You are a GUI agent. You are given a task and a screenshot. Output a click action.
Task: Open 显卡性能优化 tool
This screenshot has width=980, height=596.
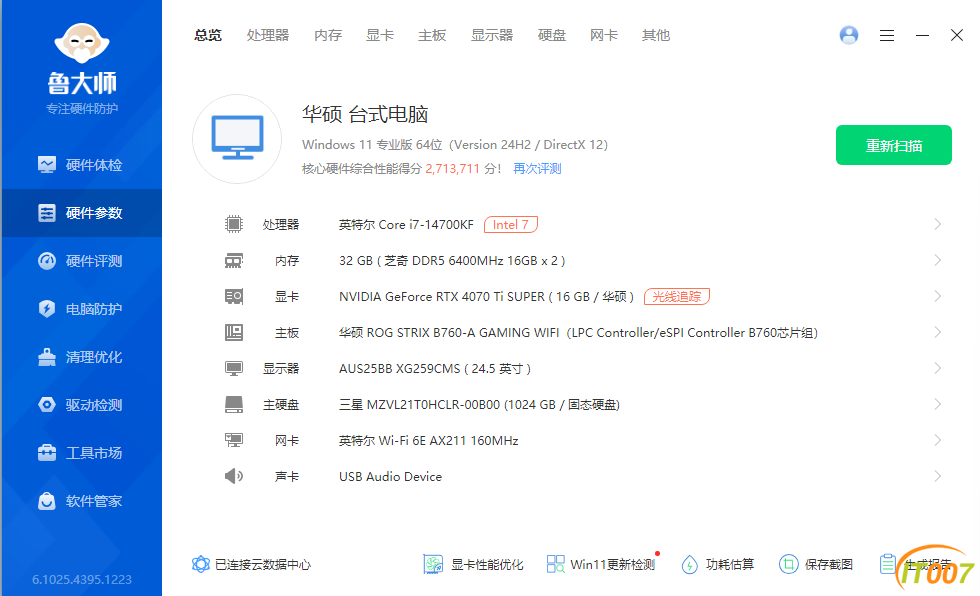tap(473, 564)
